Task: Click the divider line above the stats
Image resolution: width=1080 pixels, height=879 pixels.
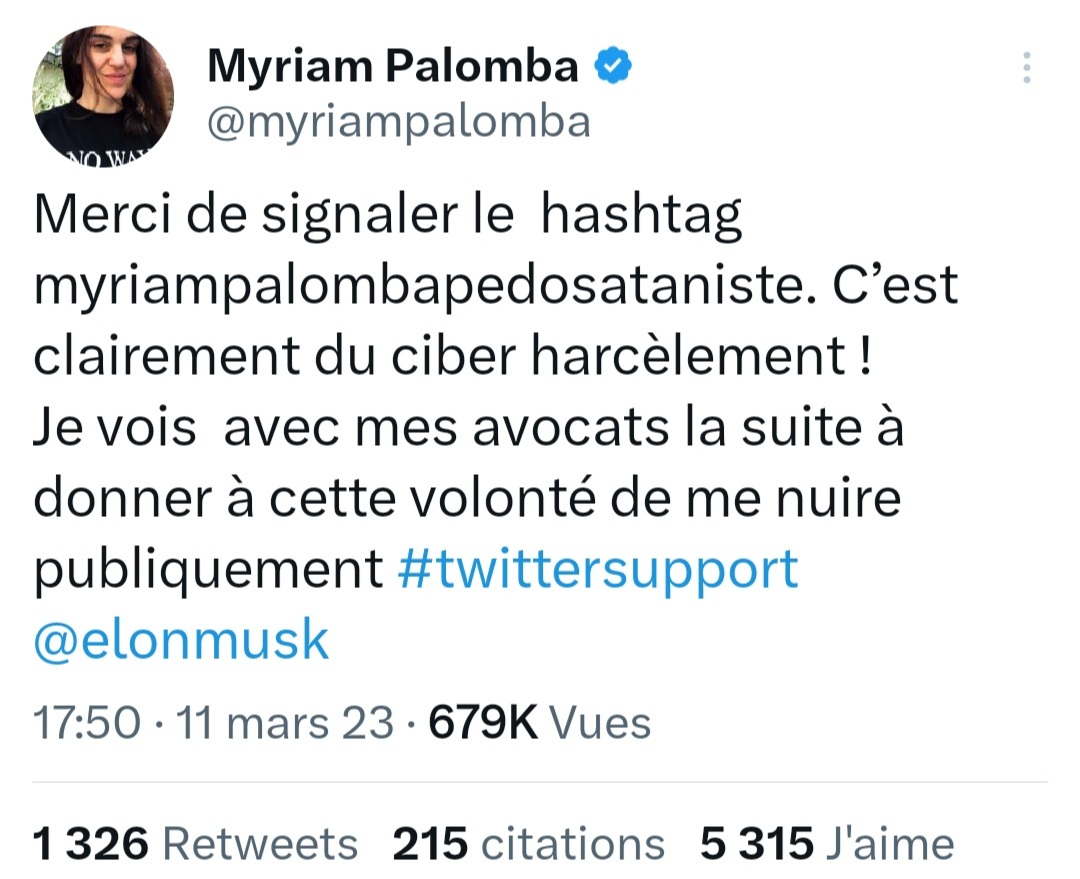Action: [x=540, y=782]
